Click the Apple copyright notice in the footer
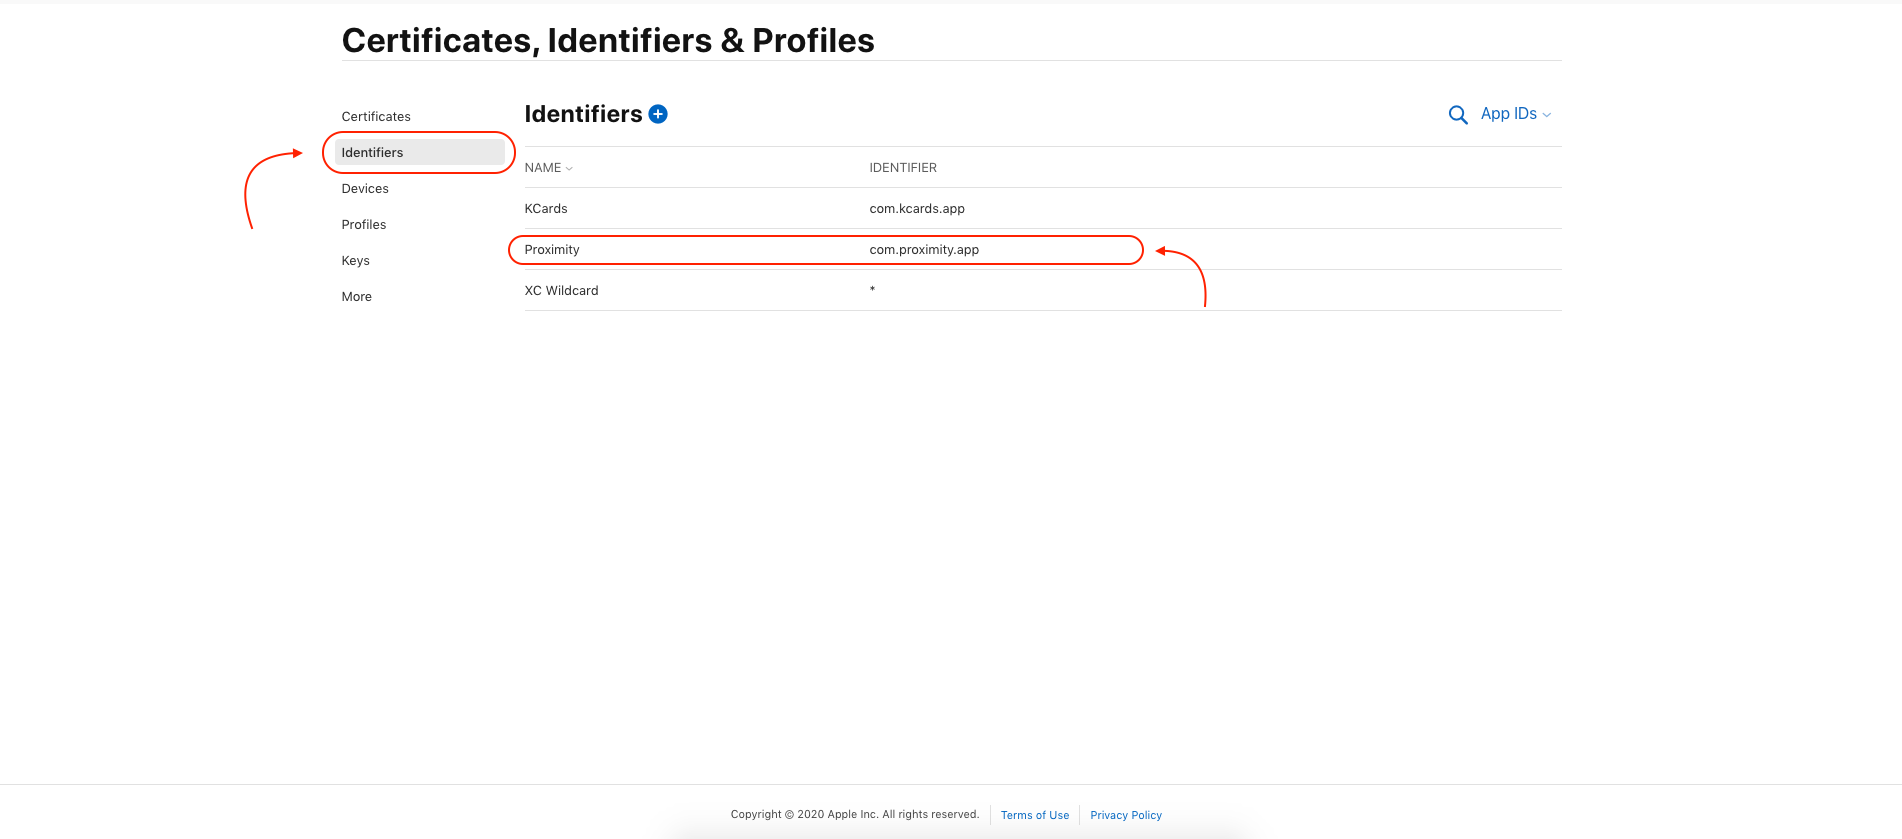 click(x=855, y=814)
